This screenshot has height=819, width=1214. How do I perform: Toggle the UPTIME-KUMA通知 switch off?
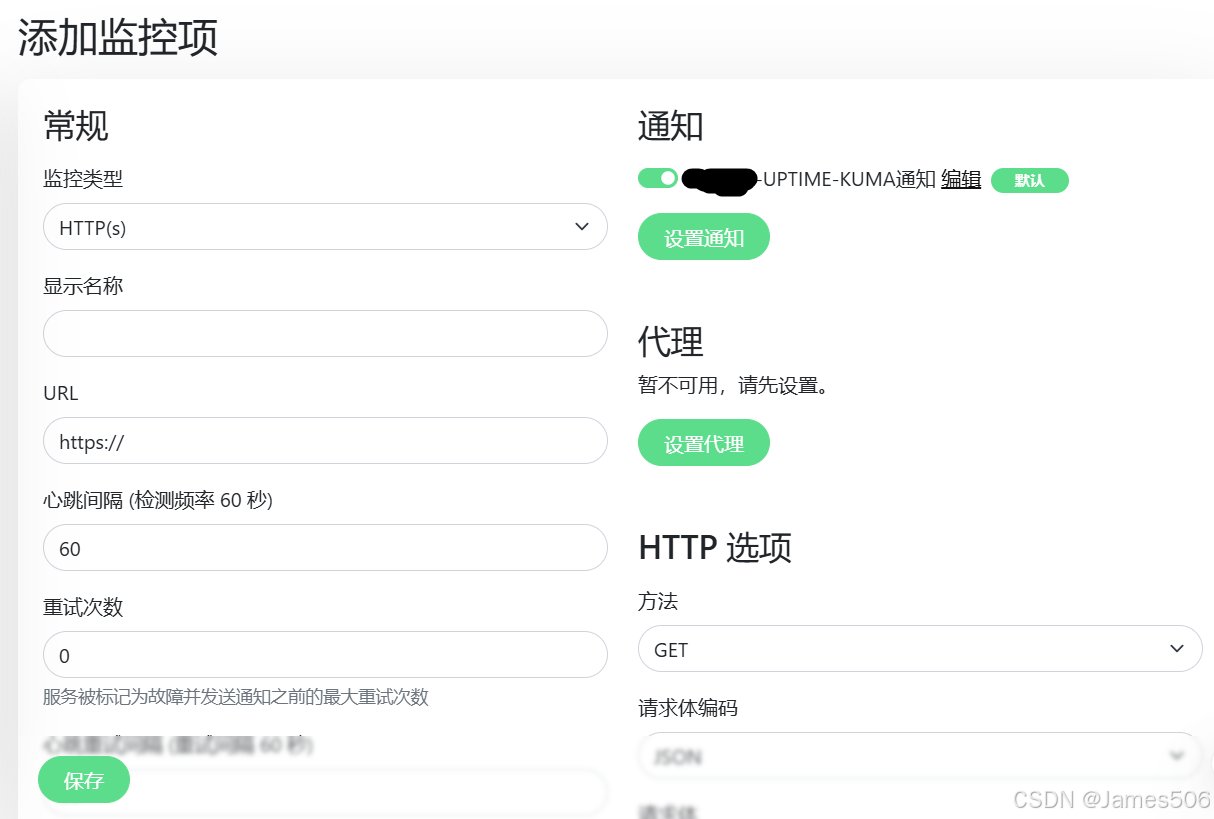[658, 178]
